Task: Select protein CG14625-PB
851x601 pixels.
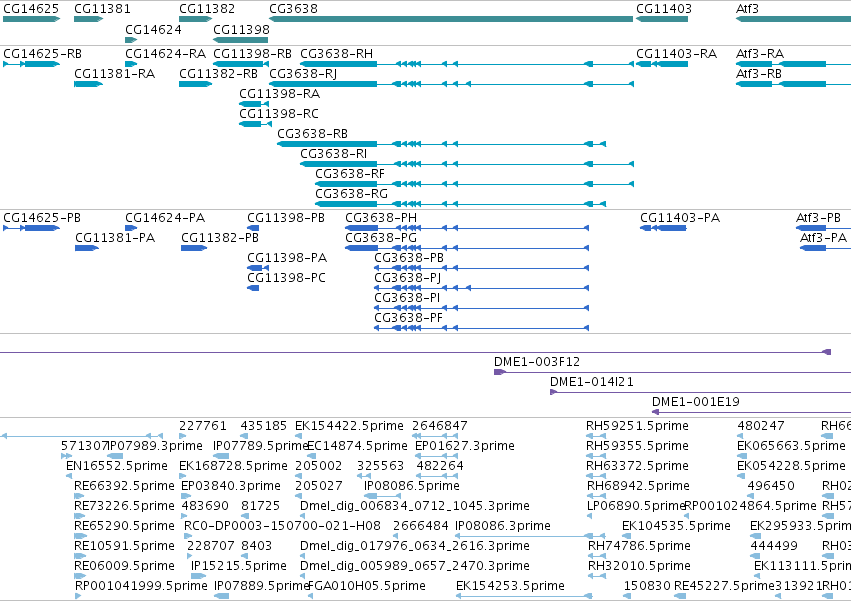Action: pos(31,228)
